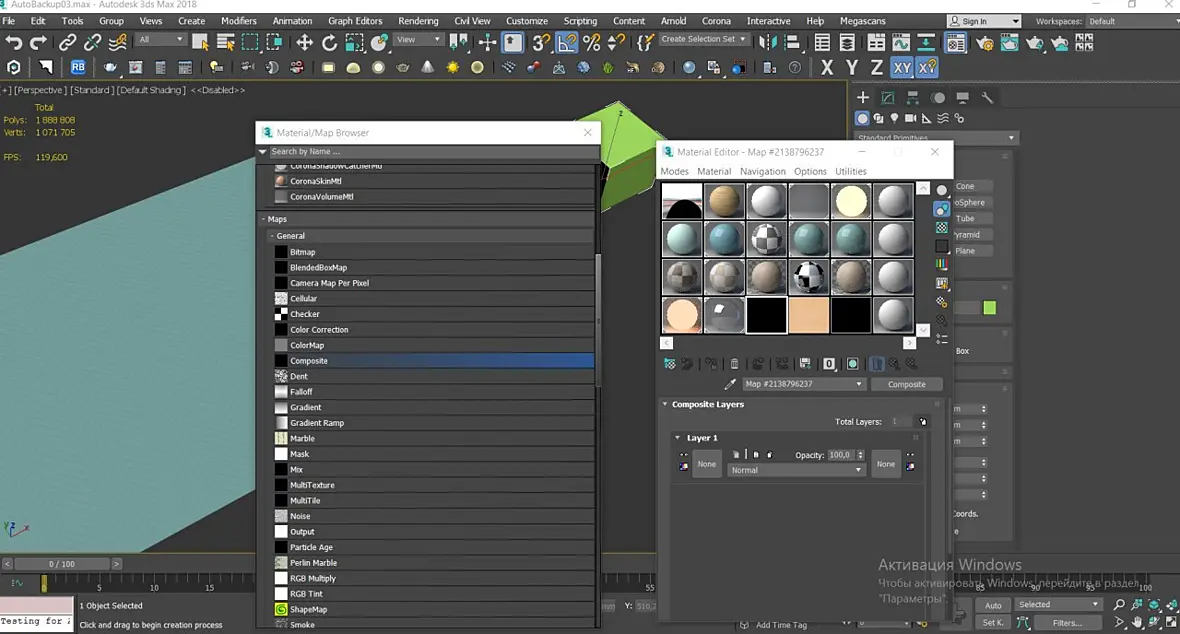This screenshot has height=634, width=1180.
Task: Collapse the General maps subgroup
Action: (x=272, y=236)
